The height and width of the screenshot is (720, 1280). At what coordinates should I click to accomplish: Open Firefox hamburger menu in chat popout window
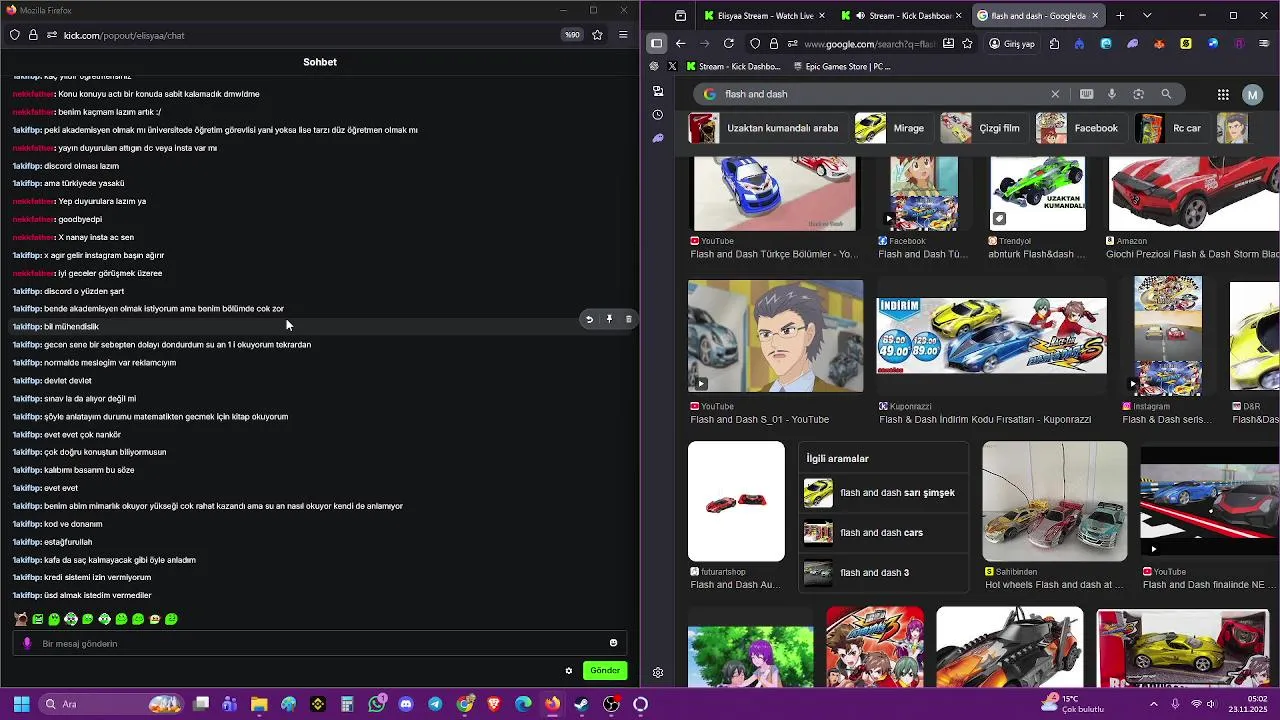[x=623, y=35]
